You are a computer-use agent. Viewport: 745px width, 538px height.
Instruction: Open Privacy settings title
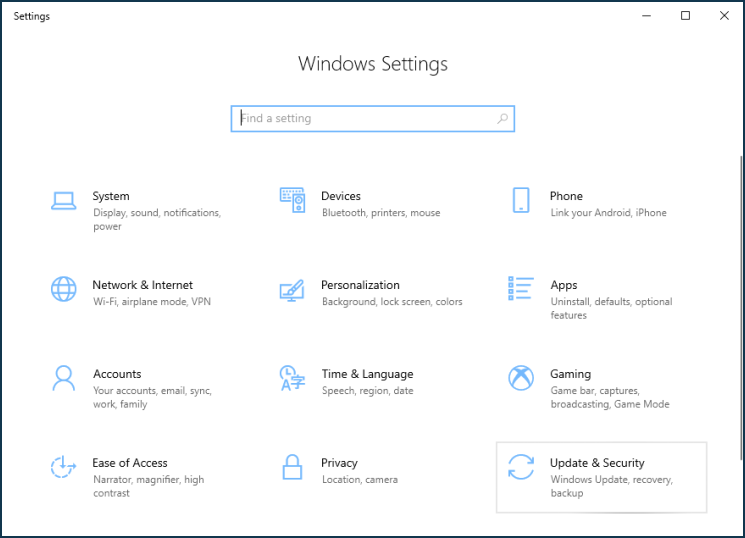(x=339, y=463)
